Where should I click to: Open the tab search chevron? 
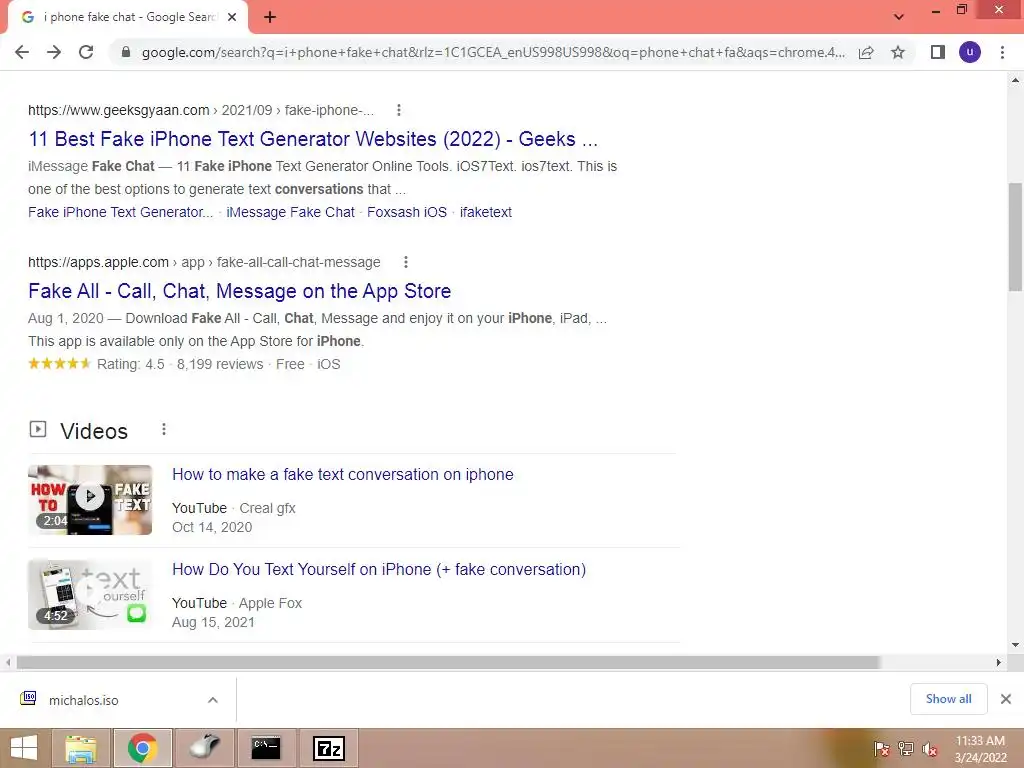(x=899, y=17)
